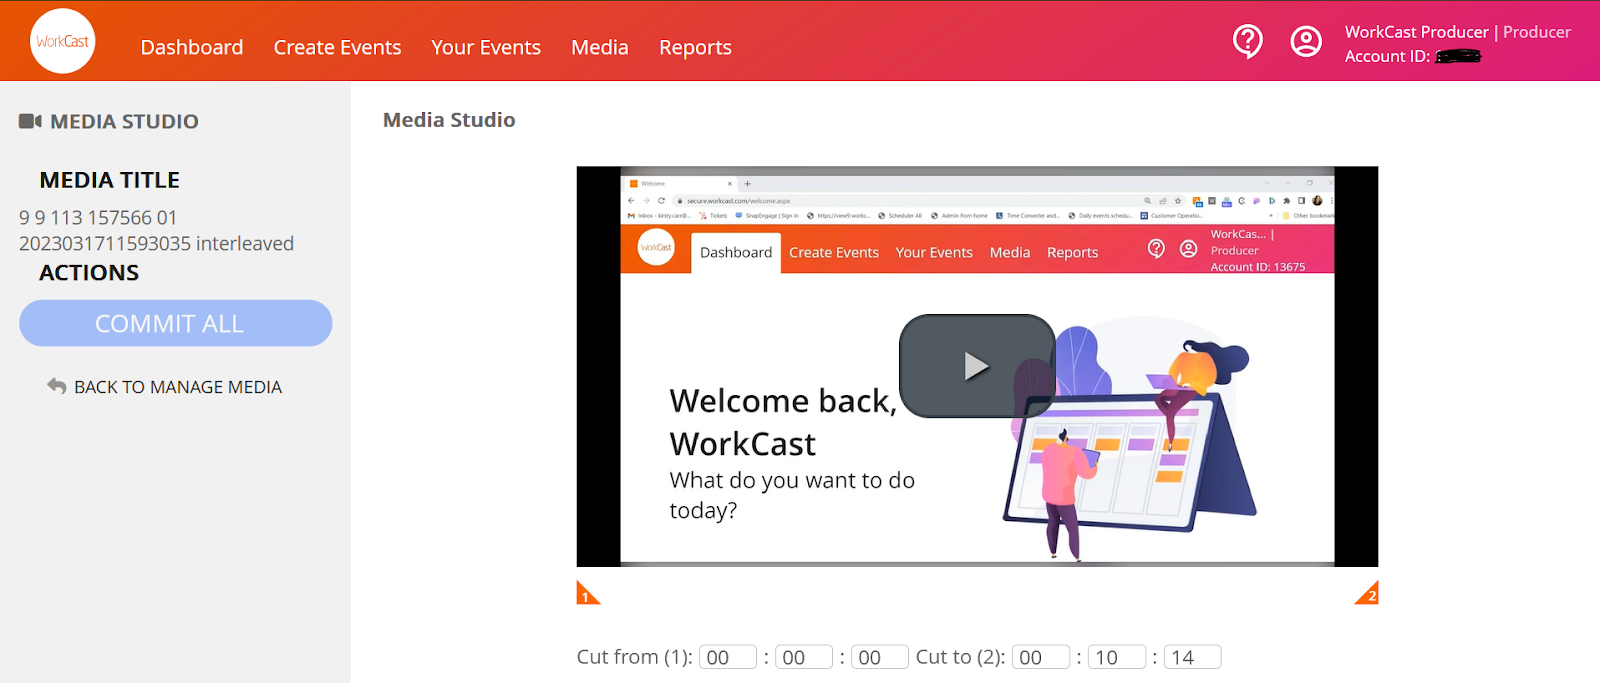Click the ACTIONS heading in sidebar
Image resolution: width=1600 pixels, height=683 pixels.
tap(89, 273)
